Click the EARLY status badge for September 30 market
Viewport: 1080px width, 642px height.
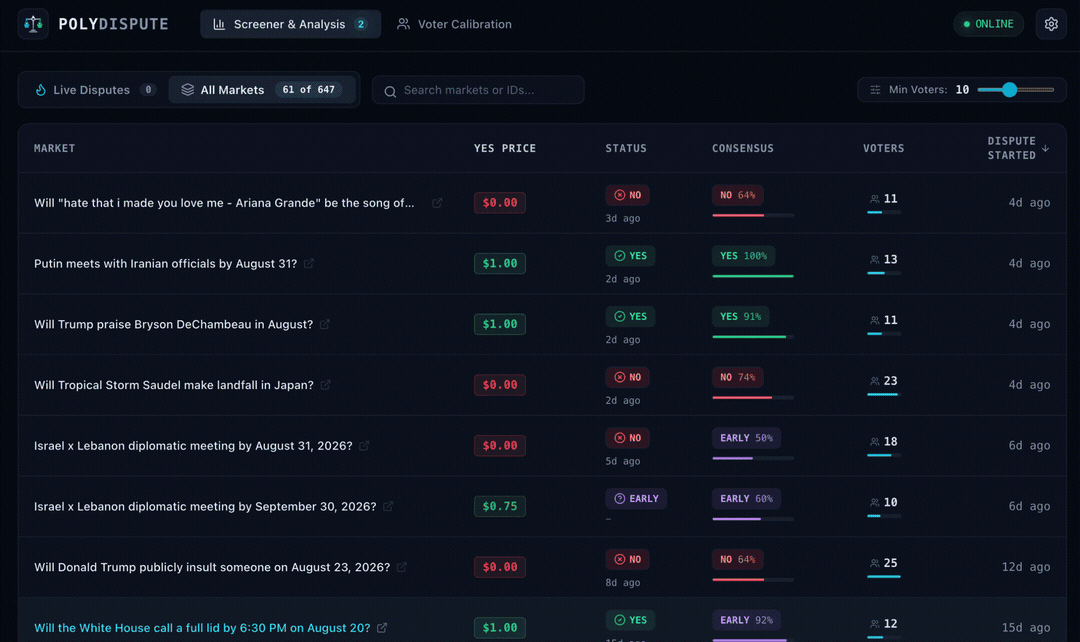[x=636, y=499]
